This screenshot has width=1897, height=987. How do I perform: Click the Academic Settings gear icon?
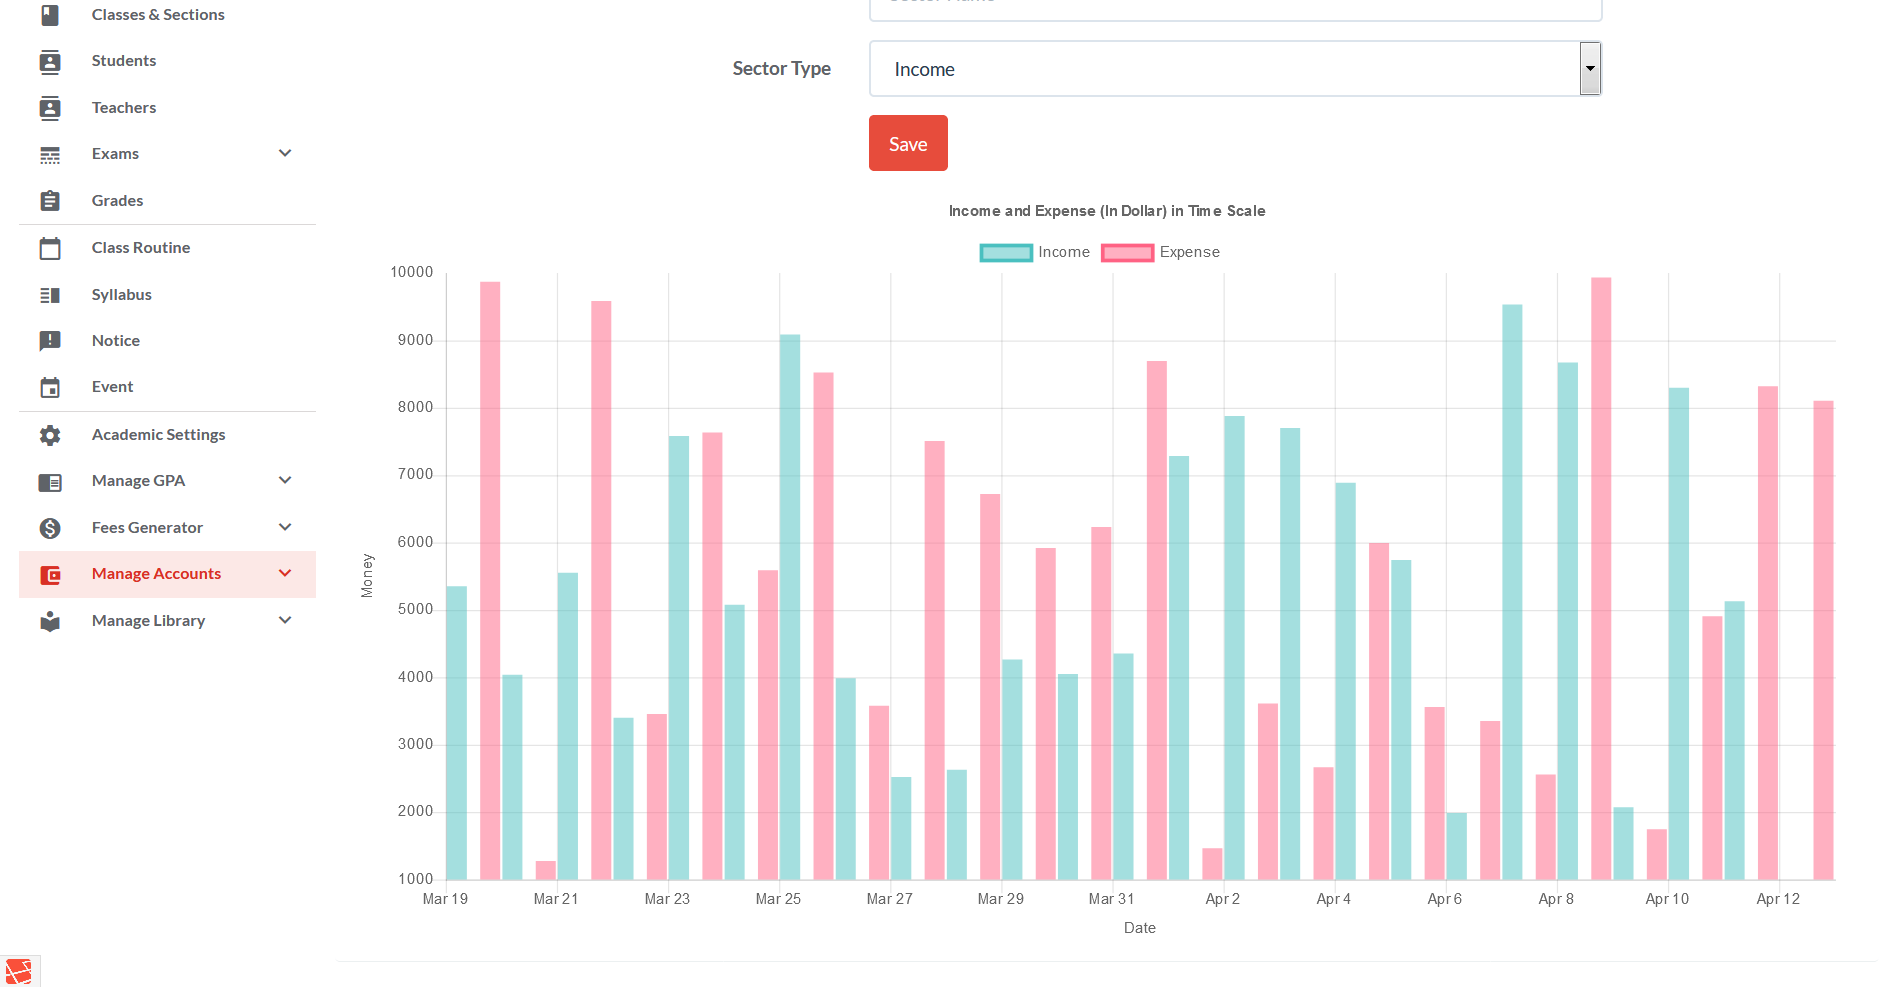click(x=50, y=435)
